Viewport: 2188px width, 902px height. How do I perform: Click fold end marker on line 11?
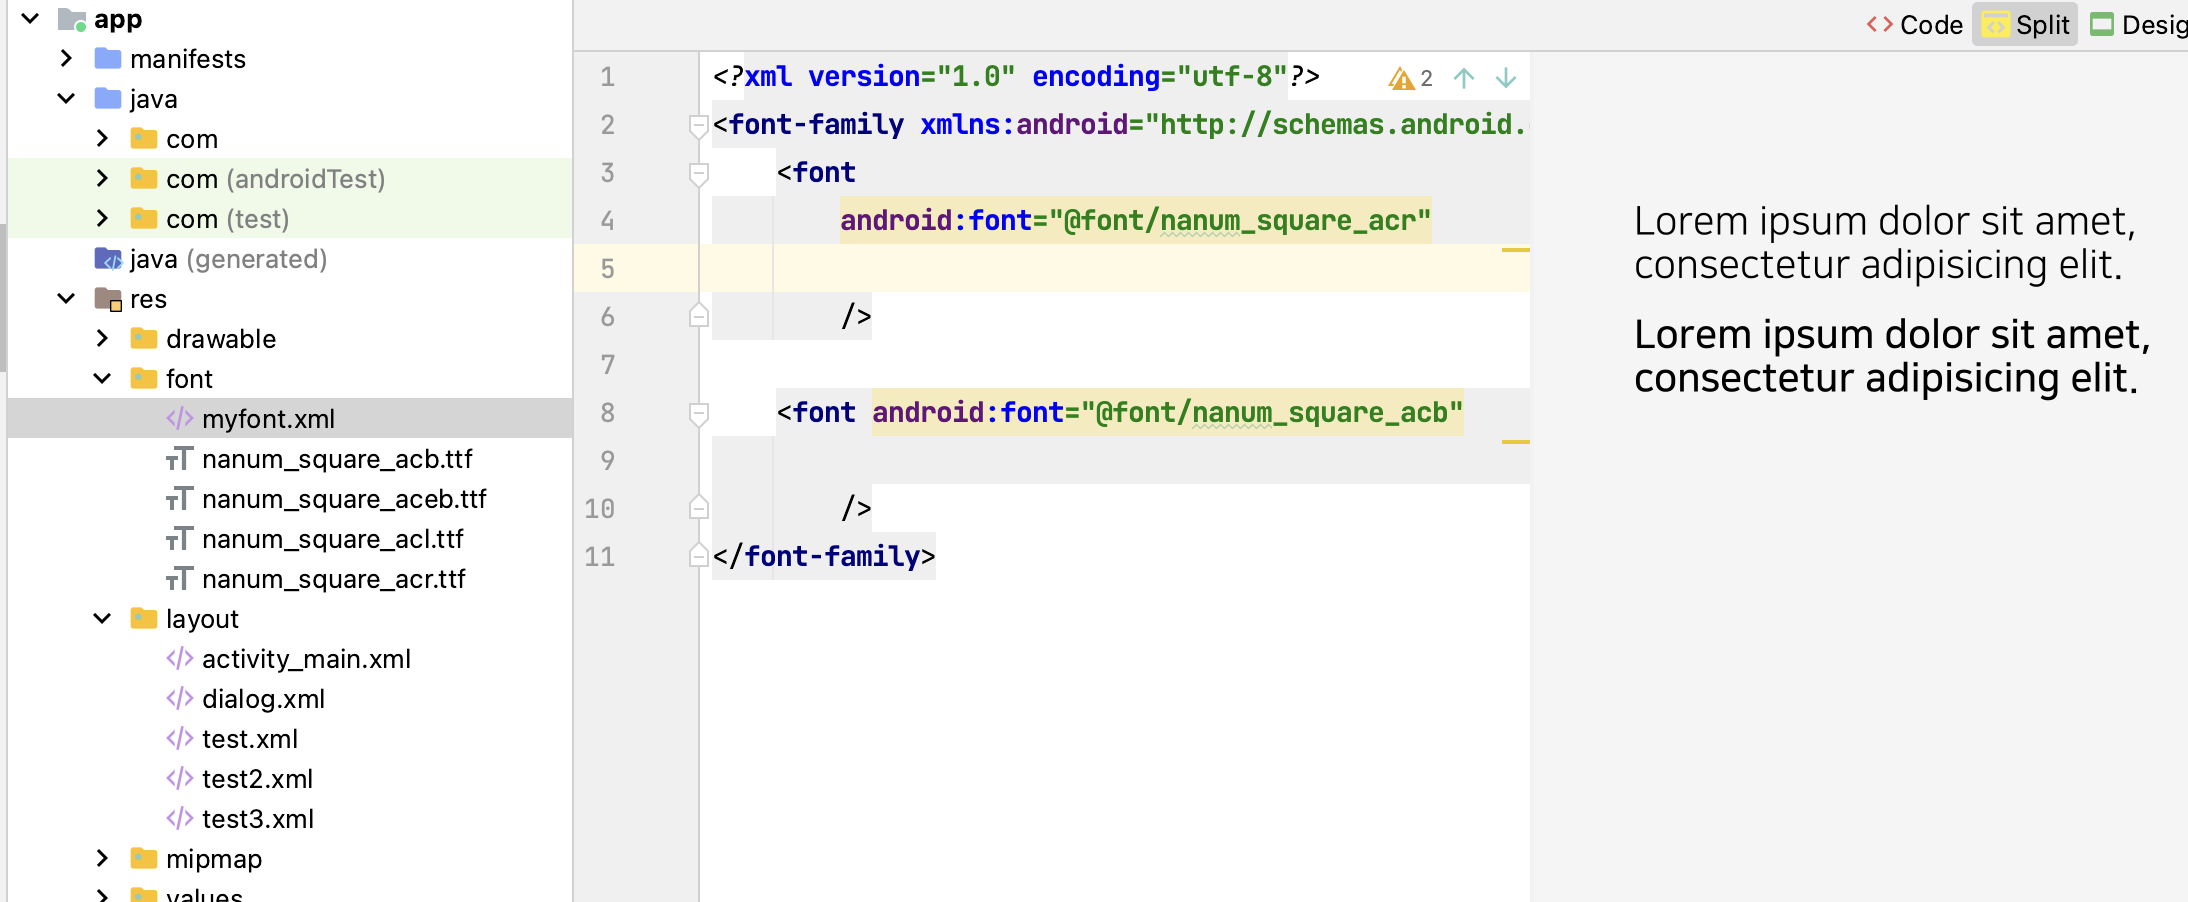(x=699, y=556)
